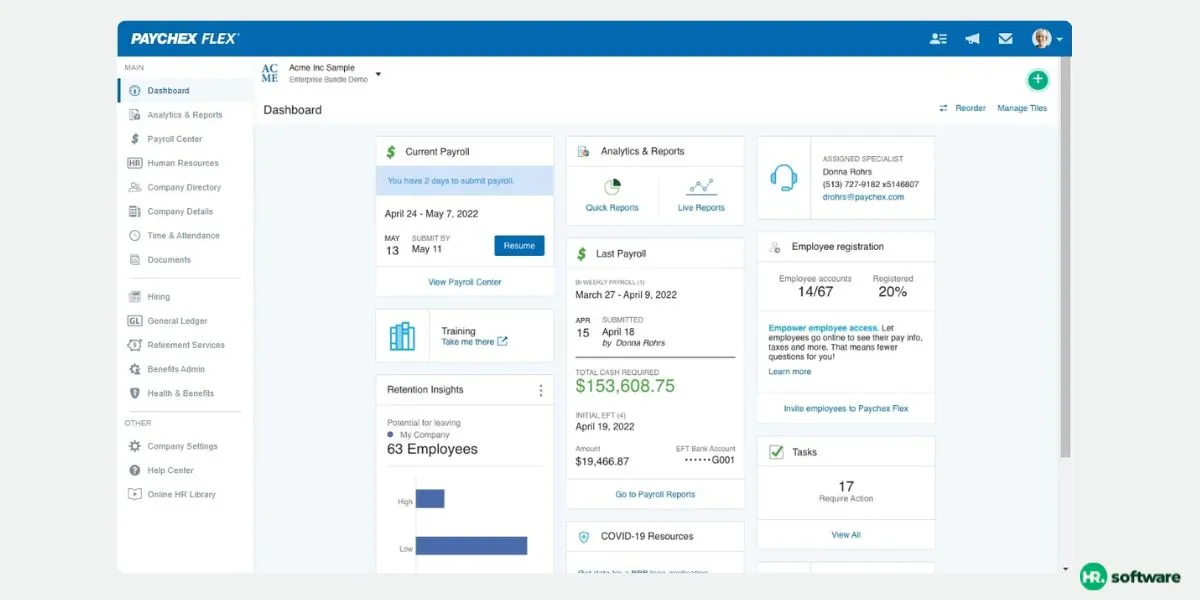Click the Employee registration tile icon

pyautogui.click(x=775, y=247)
